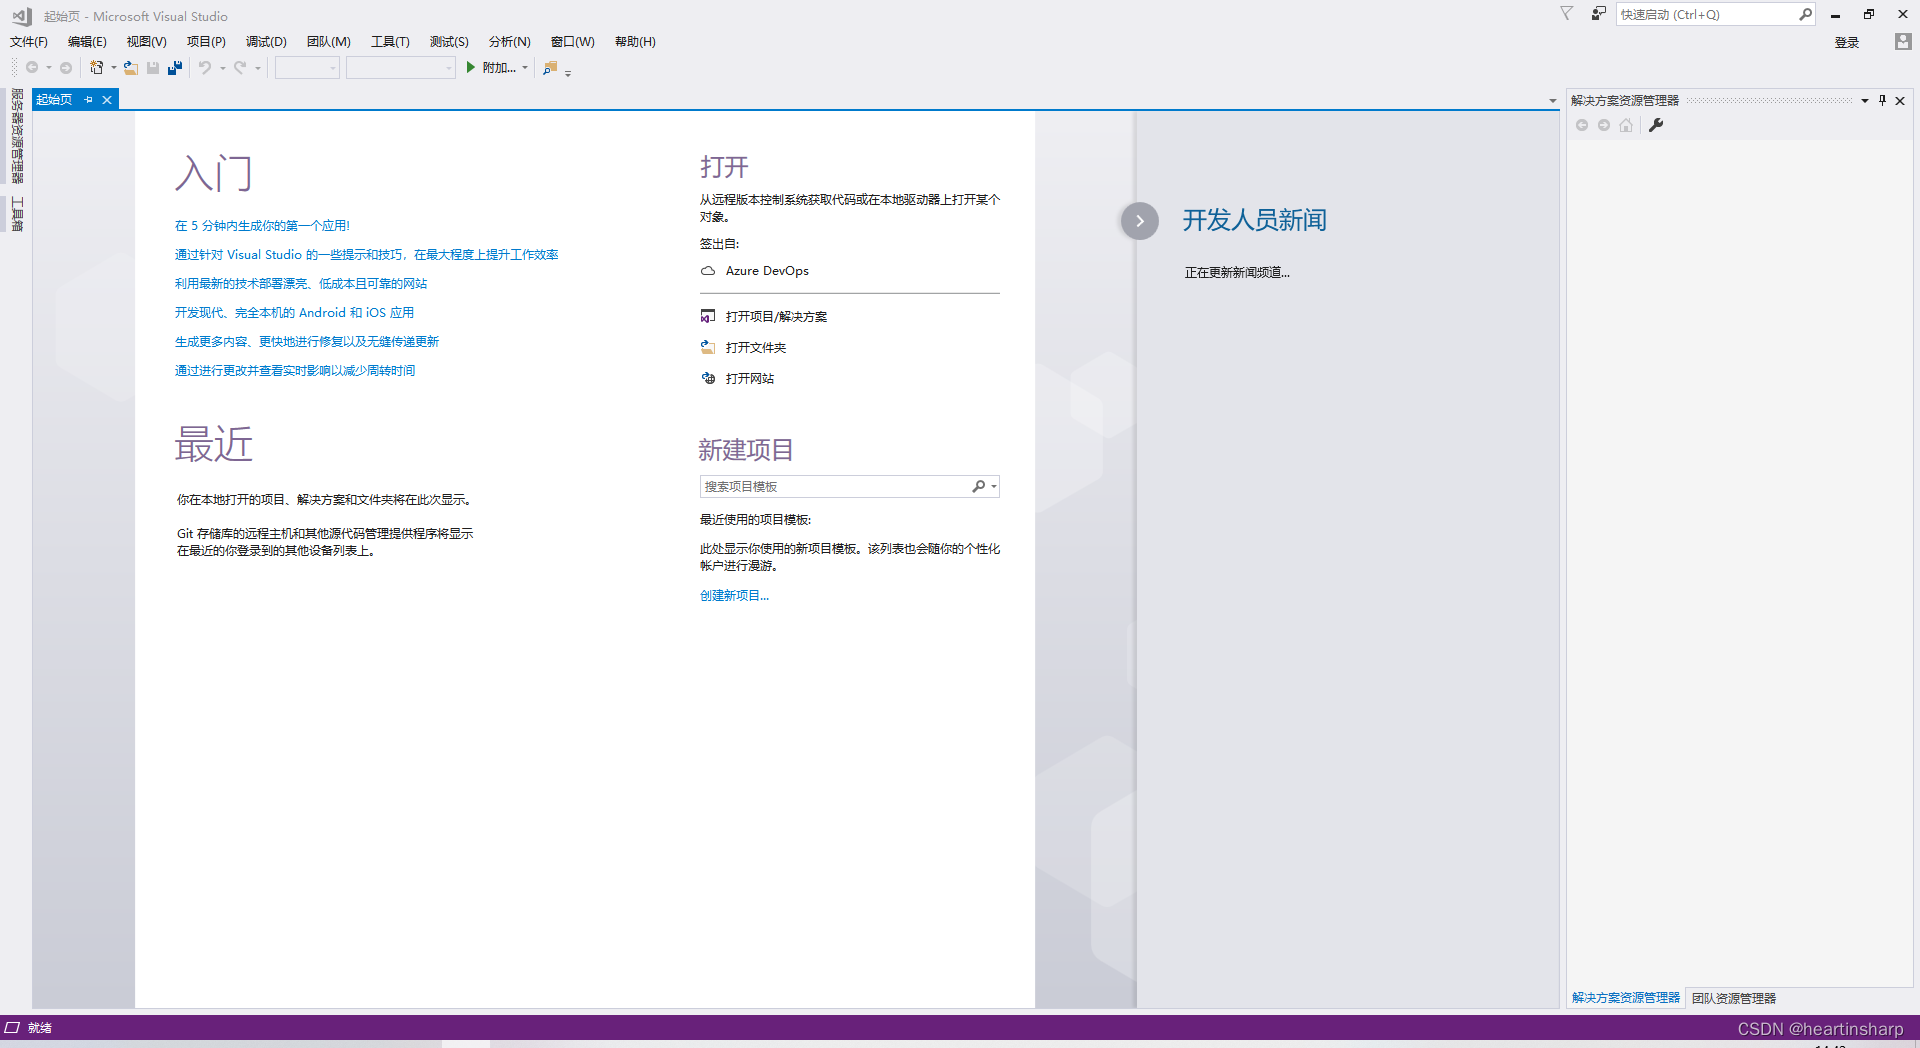Pin the Solution Explorer panel

point(1882,100)
